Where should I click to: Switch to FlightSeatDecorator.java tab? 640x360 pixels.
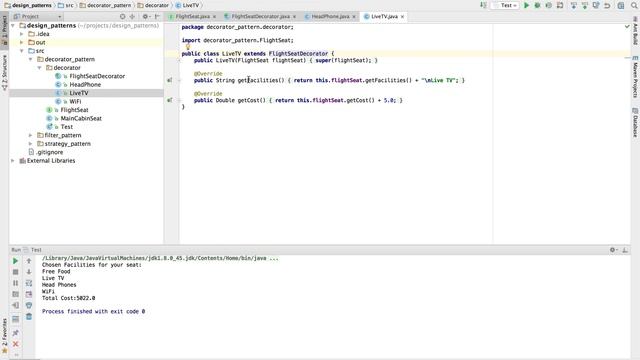(x=260, y=17)
